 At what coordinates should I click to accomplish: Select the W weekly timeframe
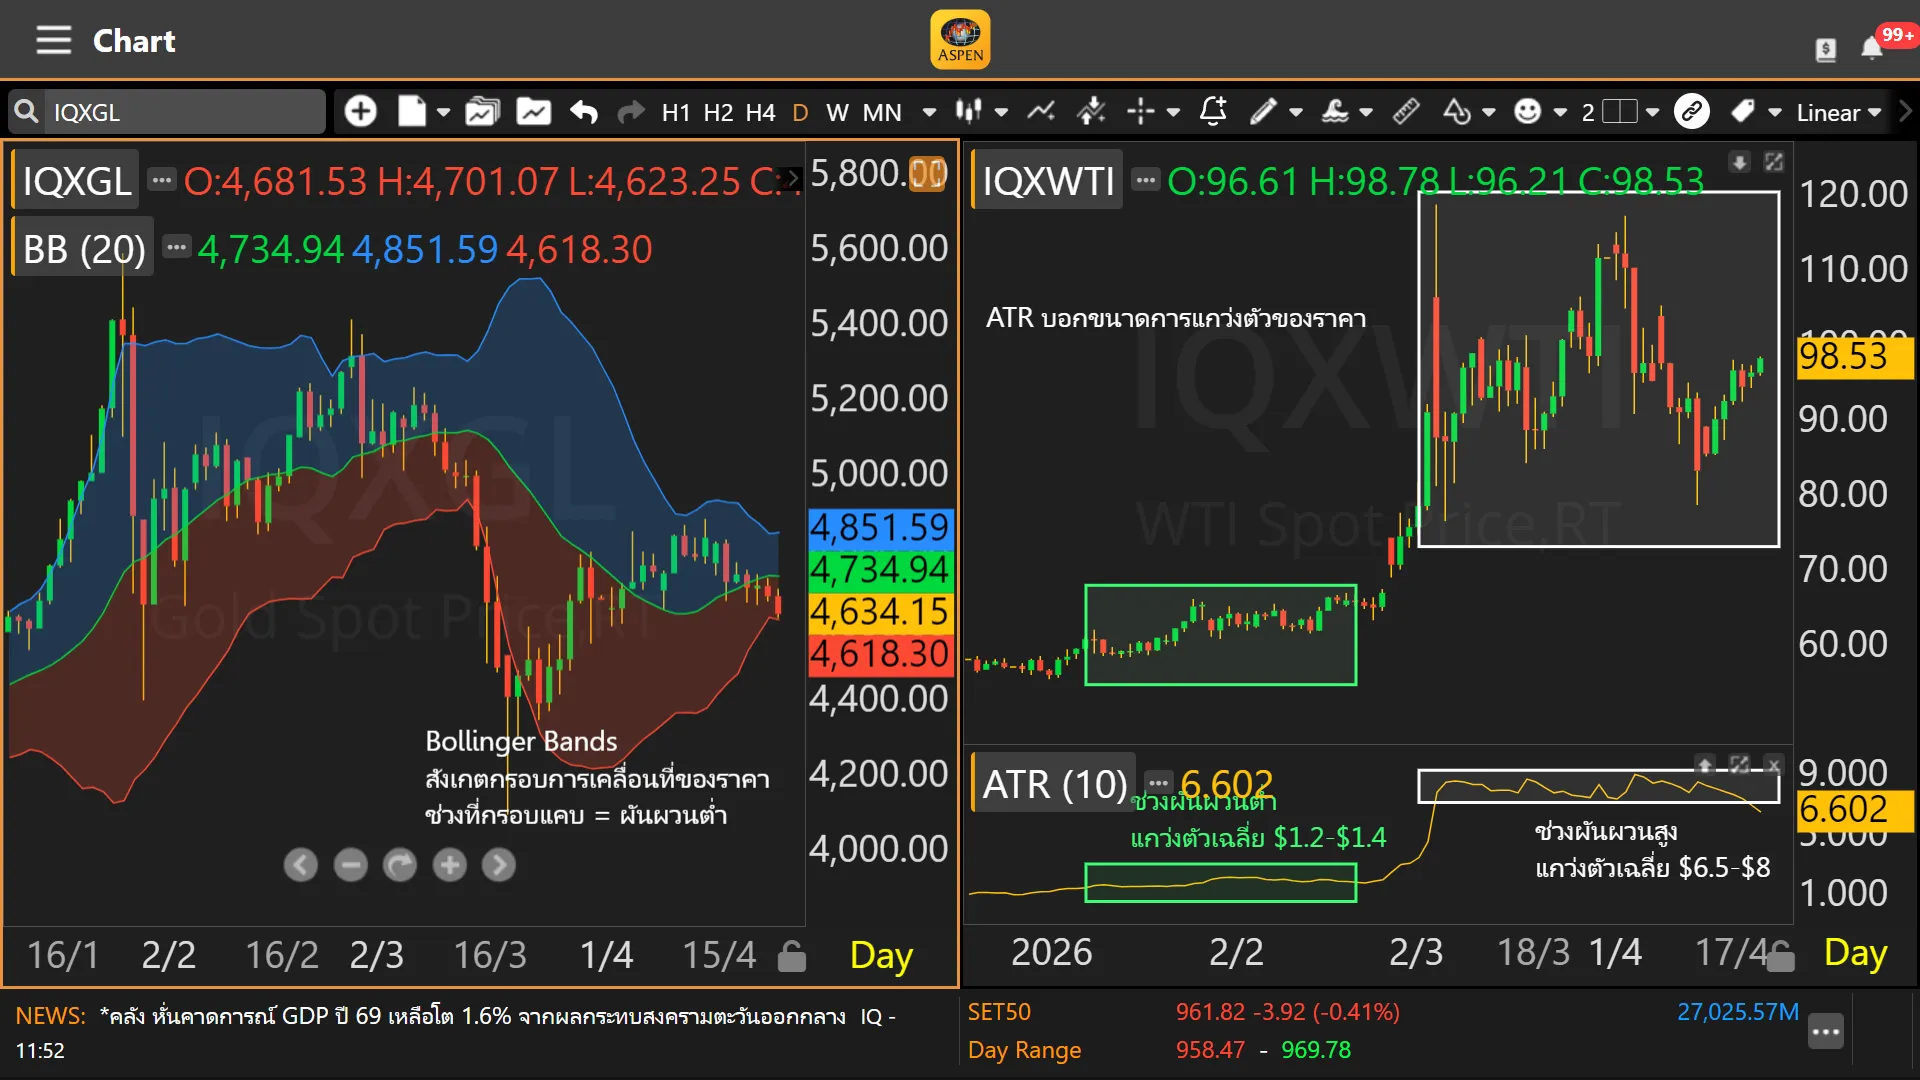point(837,112)
